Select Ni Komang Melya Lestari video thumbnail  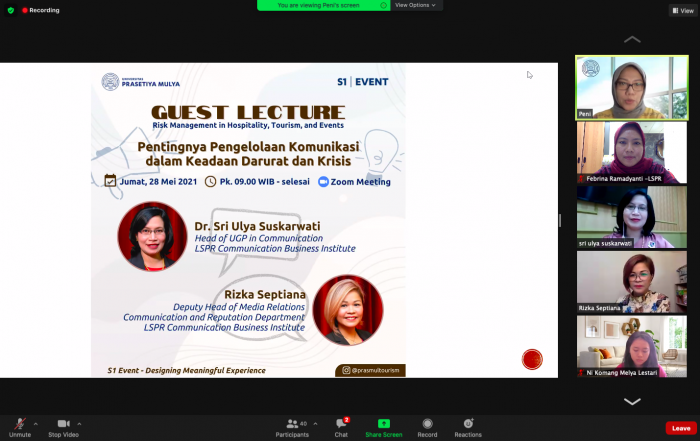pos(632,346)
